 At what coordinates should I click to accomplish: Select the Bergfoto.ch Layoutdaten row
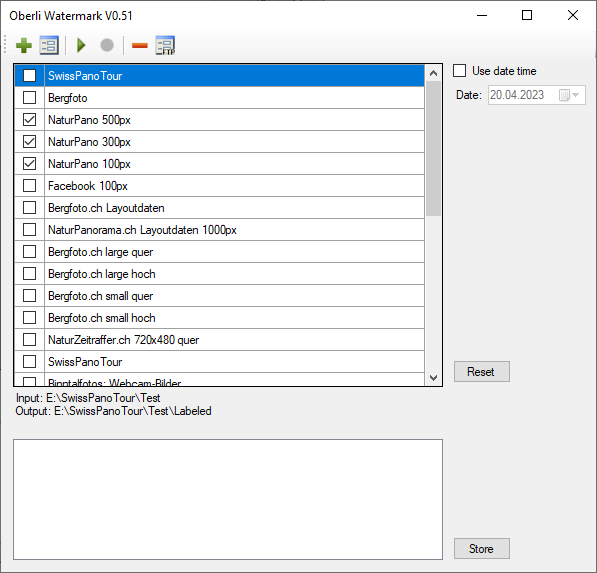pos(219,208)
